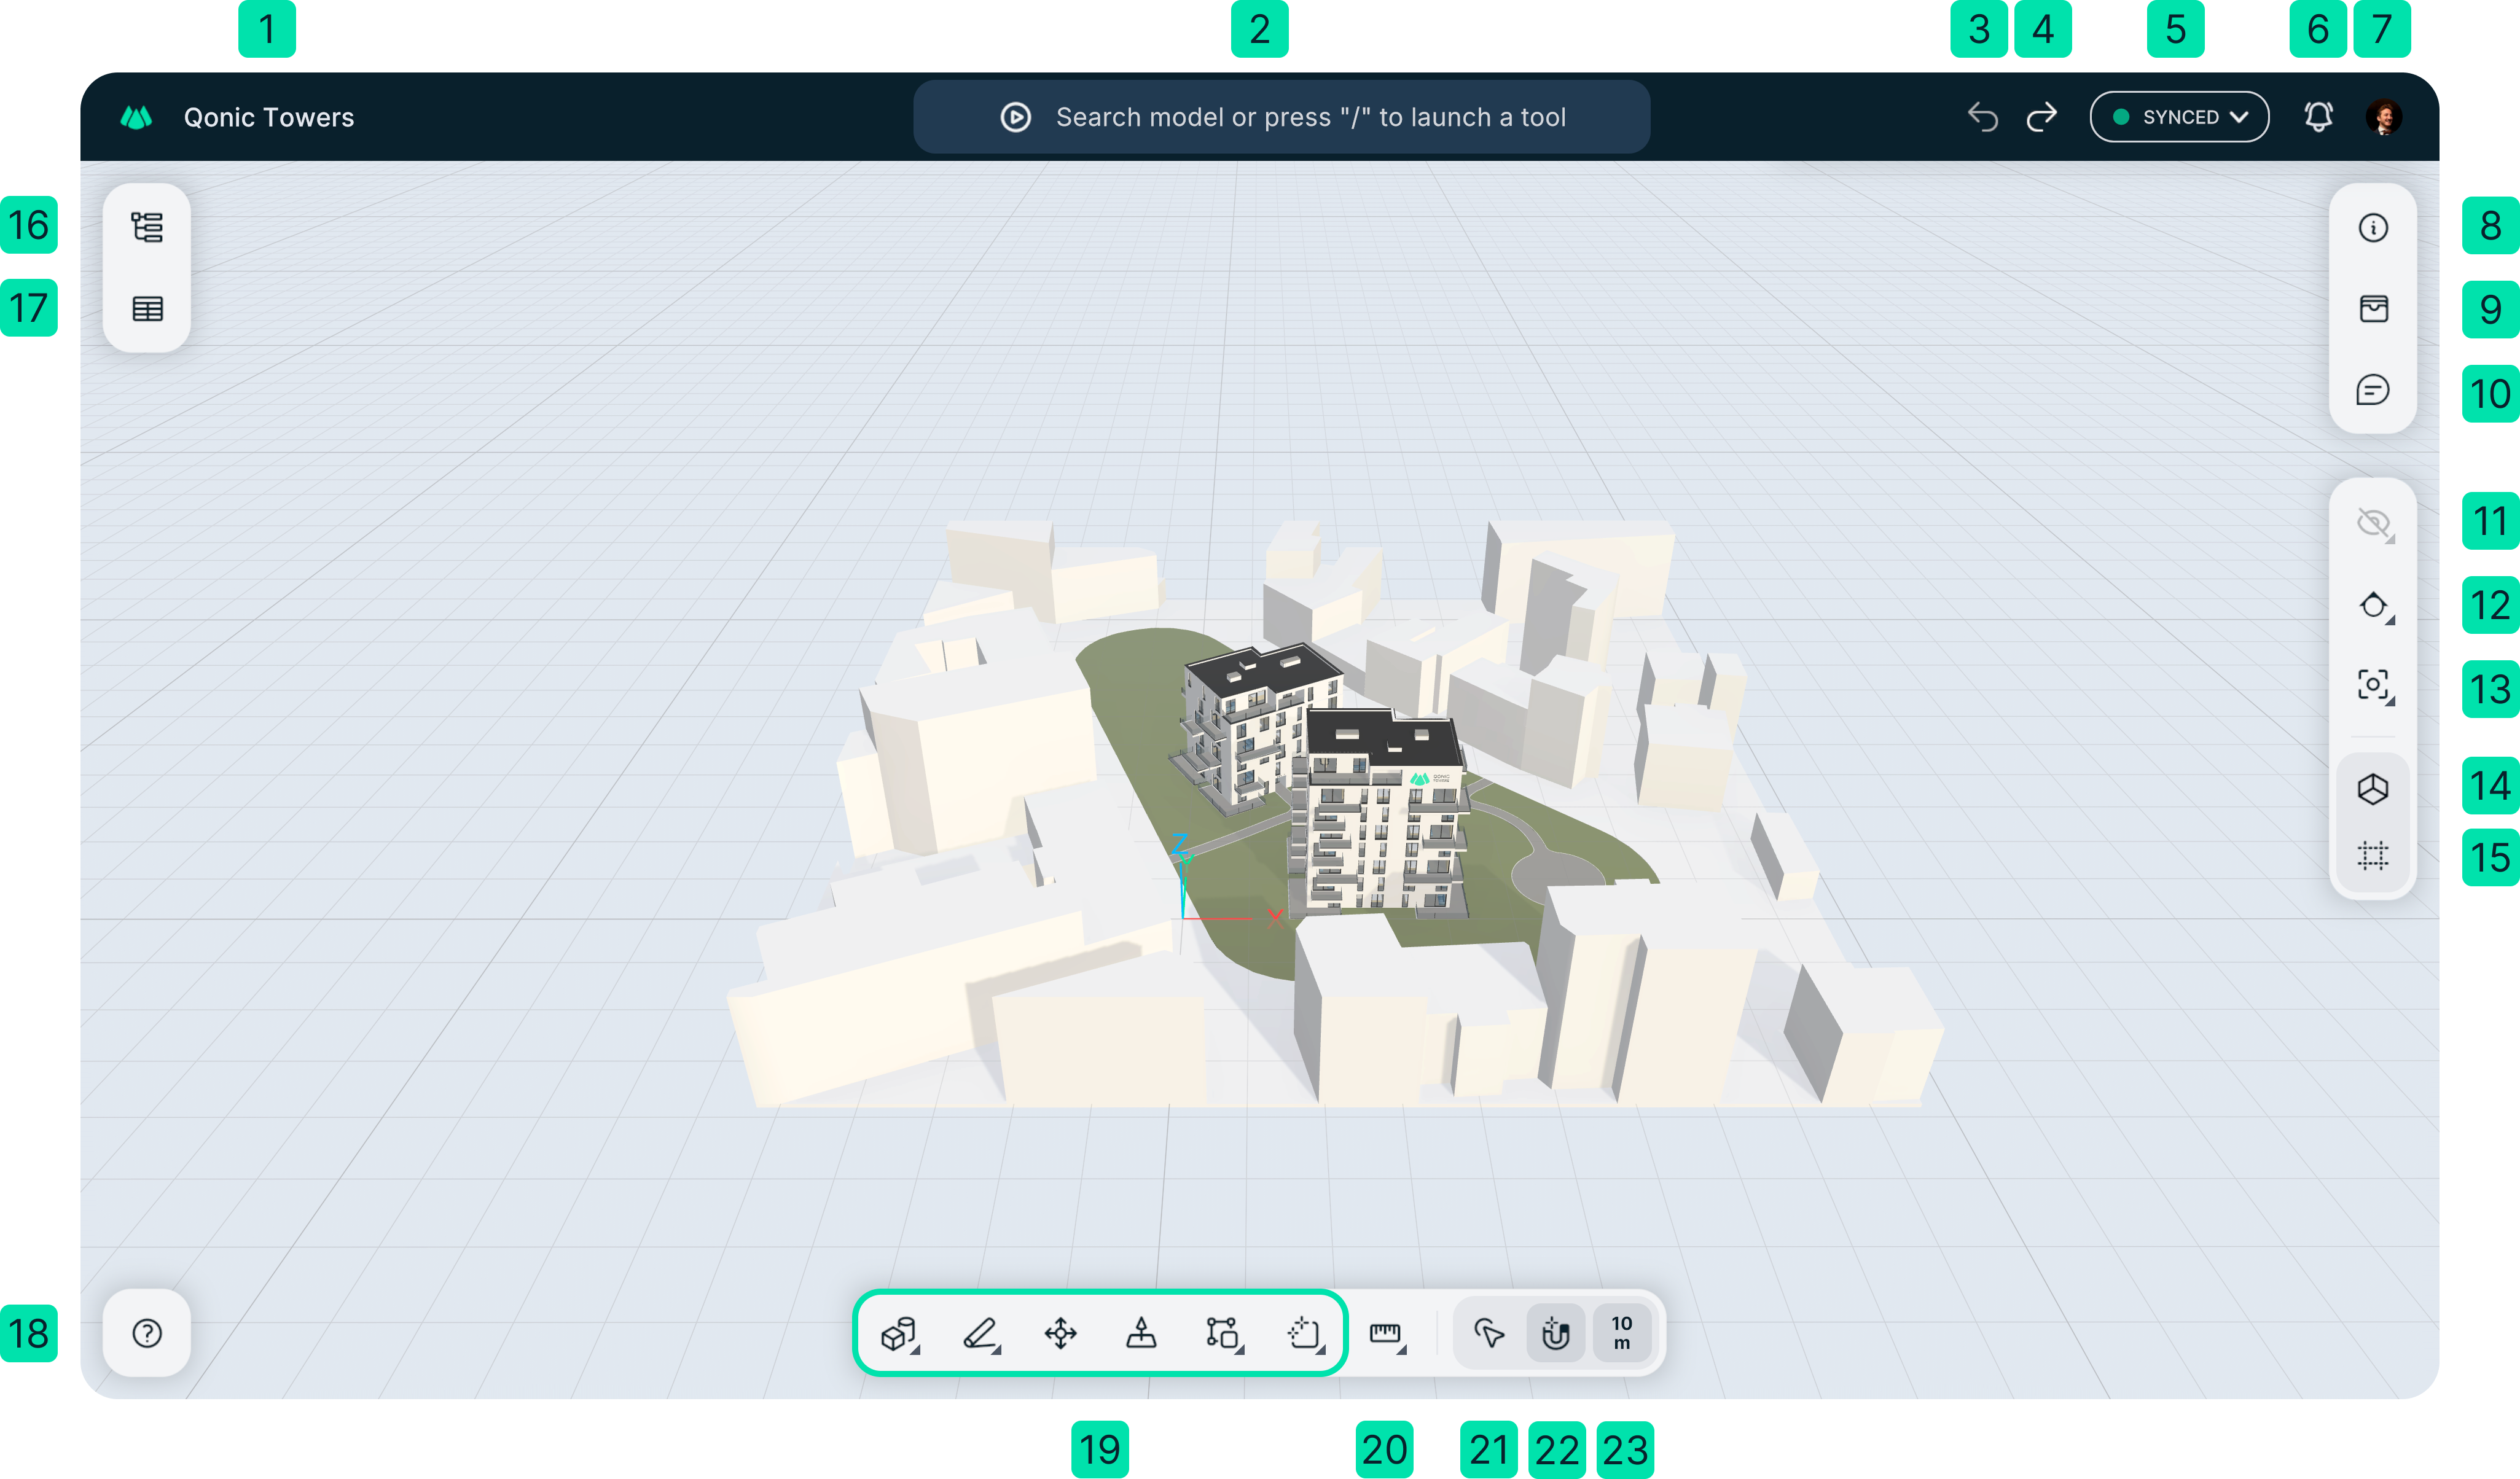
Task: Toggle hidden elements visibility eye icon
Action: [x=2373, y=523]
